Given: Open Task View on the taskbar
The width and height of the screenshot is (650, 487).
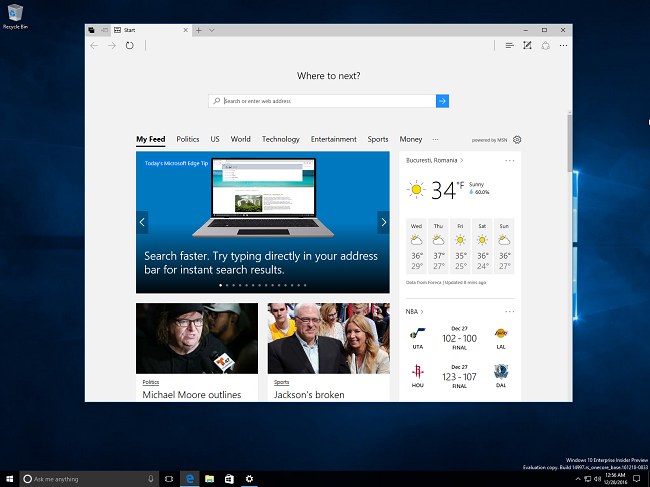Looking at the screenshot, I should click(169, 479).
